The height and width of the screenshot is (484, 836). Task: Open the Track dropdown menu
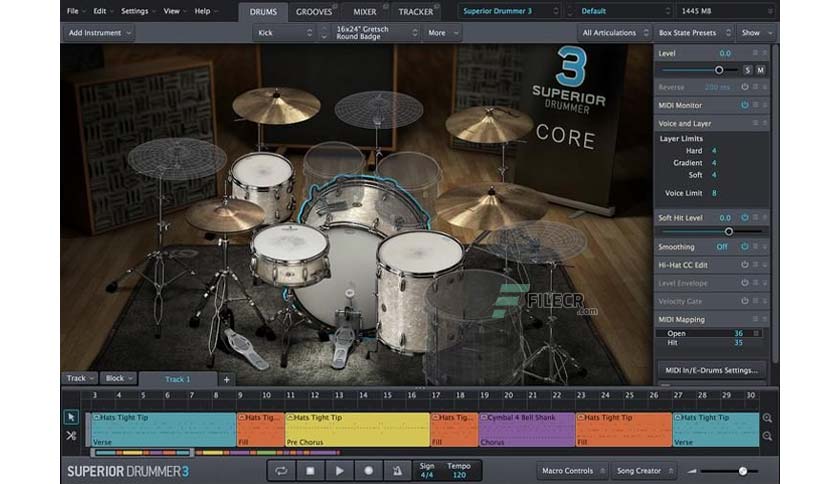[x=80, y=378]
